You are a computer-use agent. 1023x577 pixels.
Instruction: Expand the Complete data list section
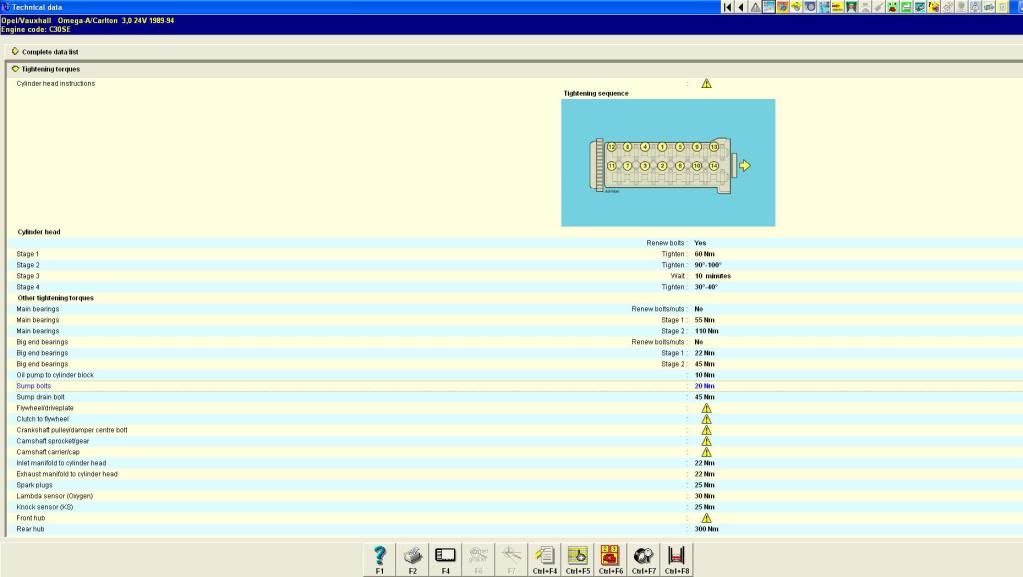tap(15, 51)
